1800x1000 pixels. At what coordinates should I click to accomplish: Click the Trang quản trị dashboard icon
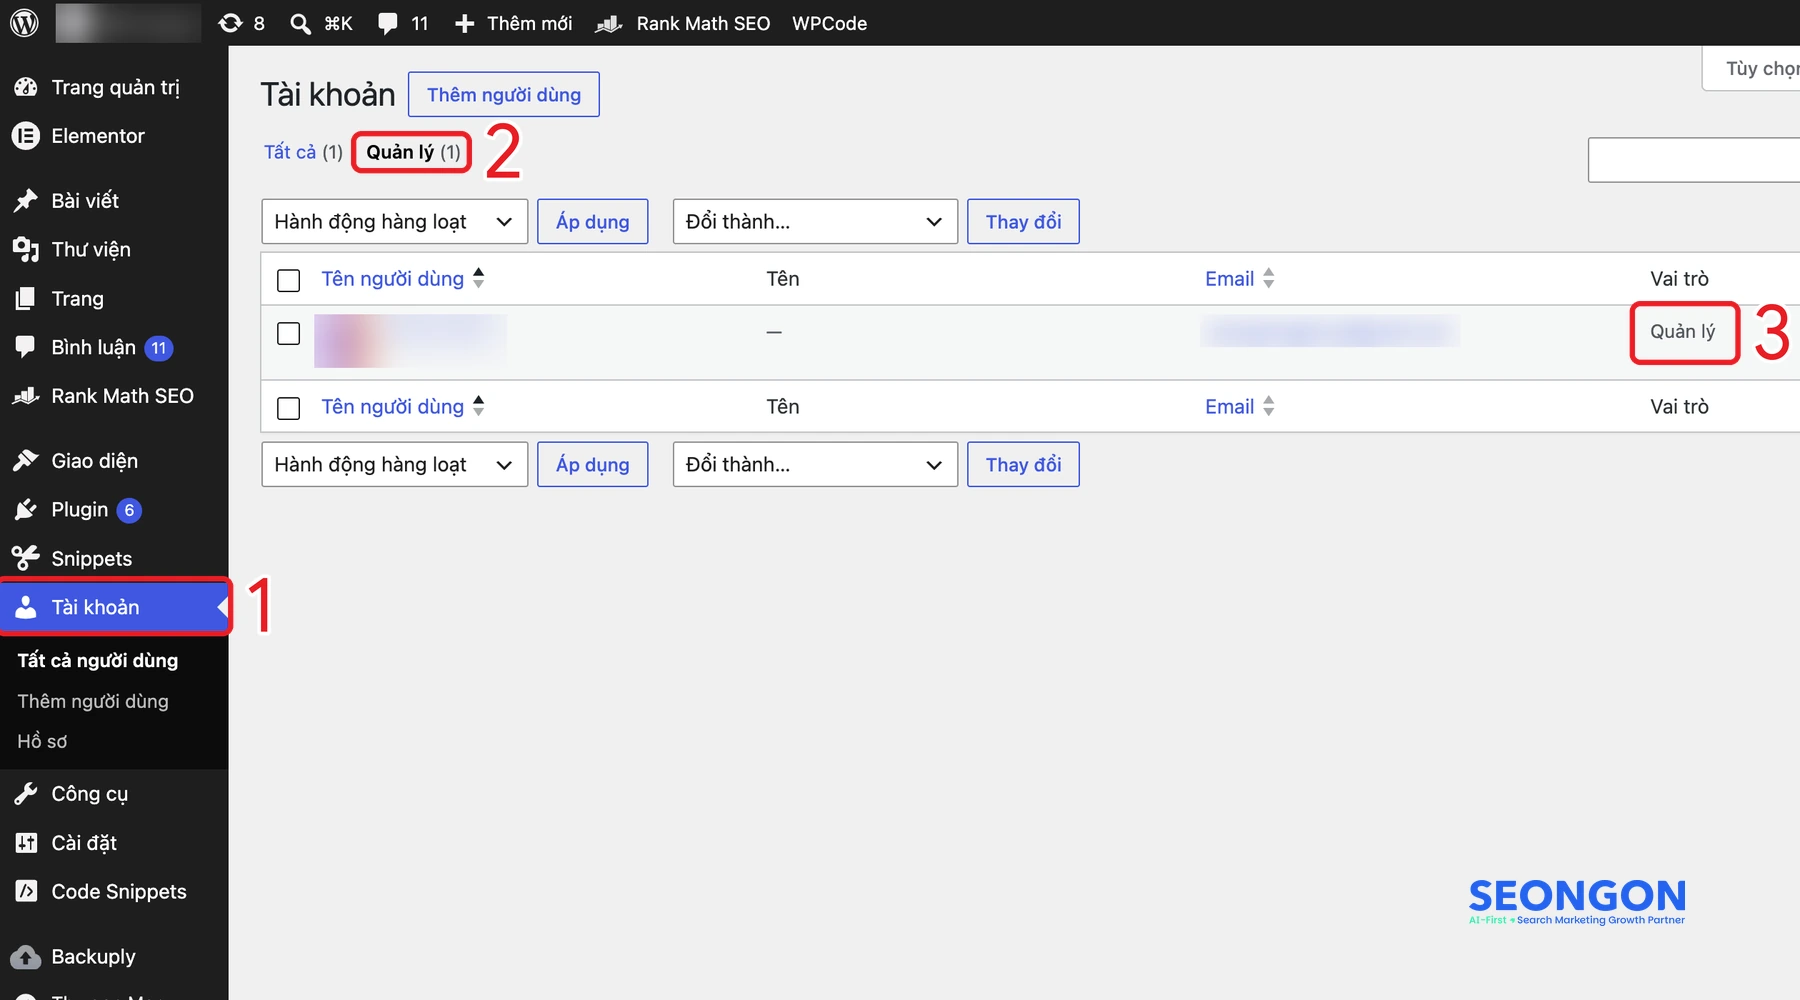tap(26, 88)
